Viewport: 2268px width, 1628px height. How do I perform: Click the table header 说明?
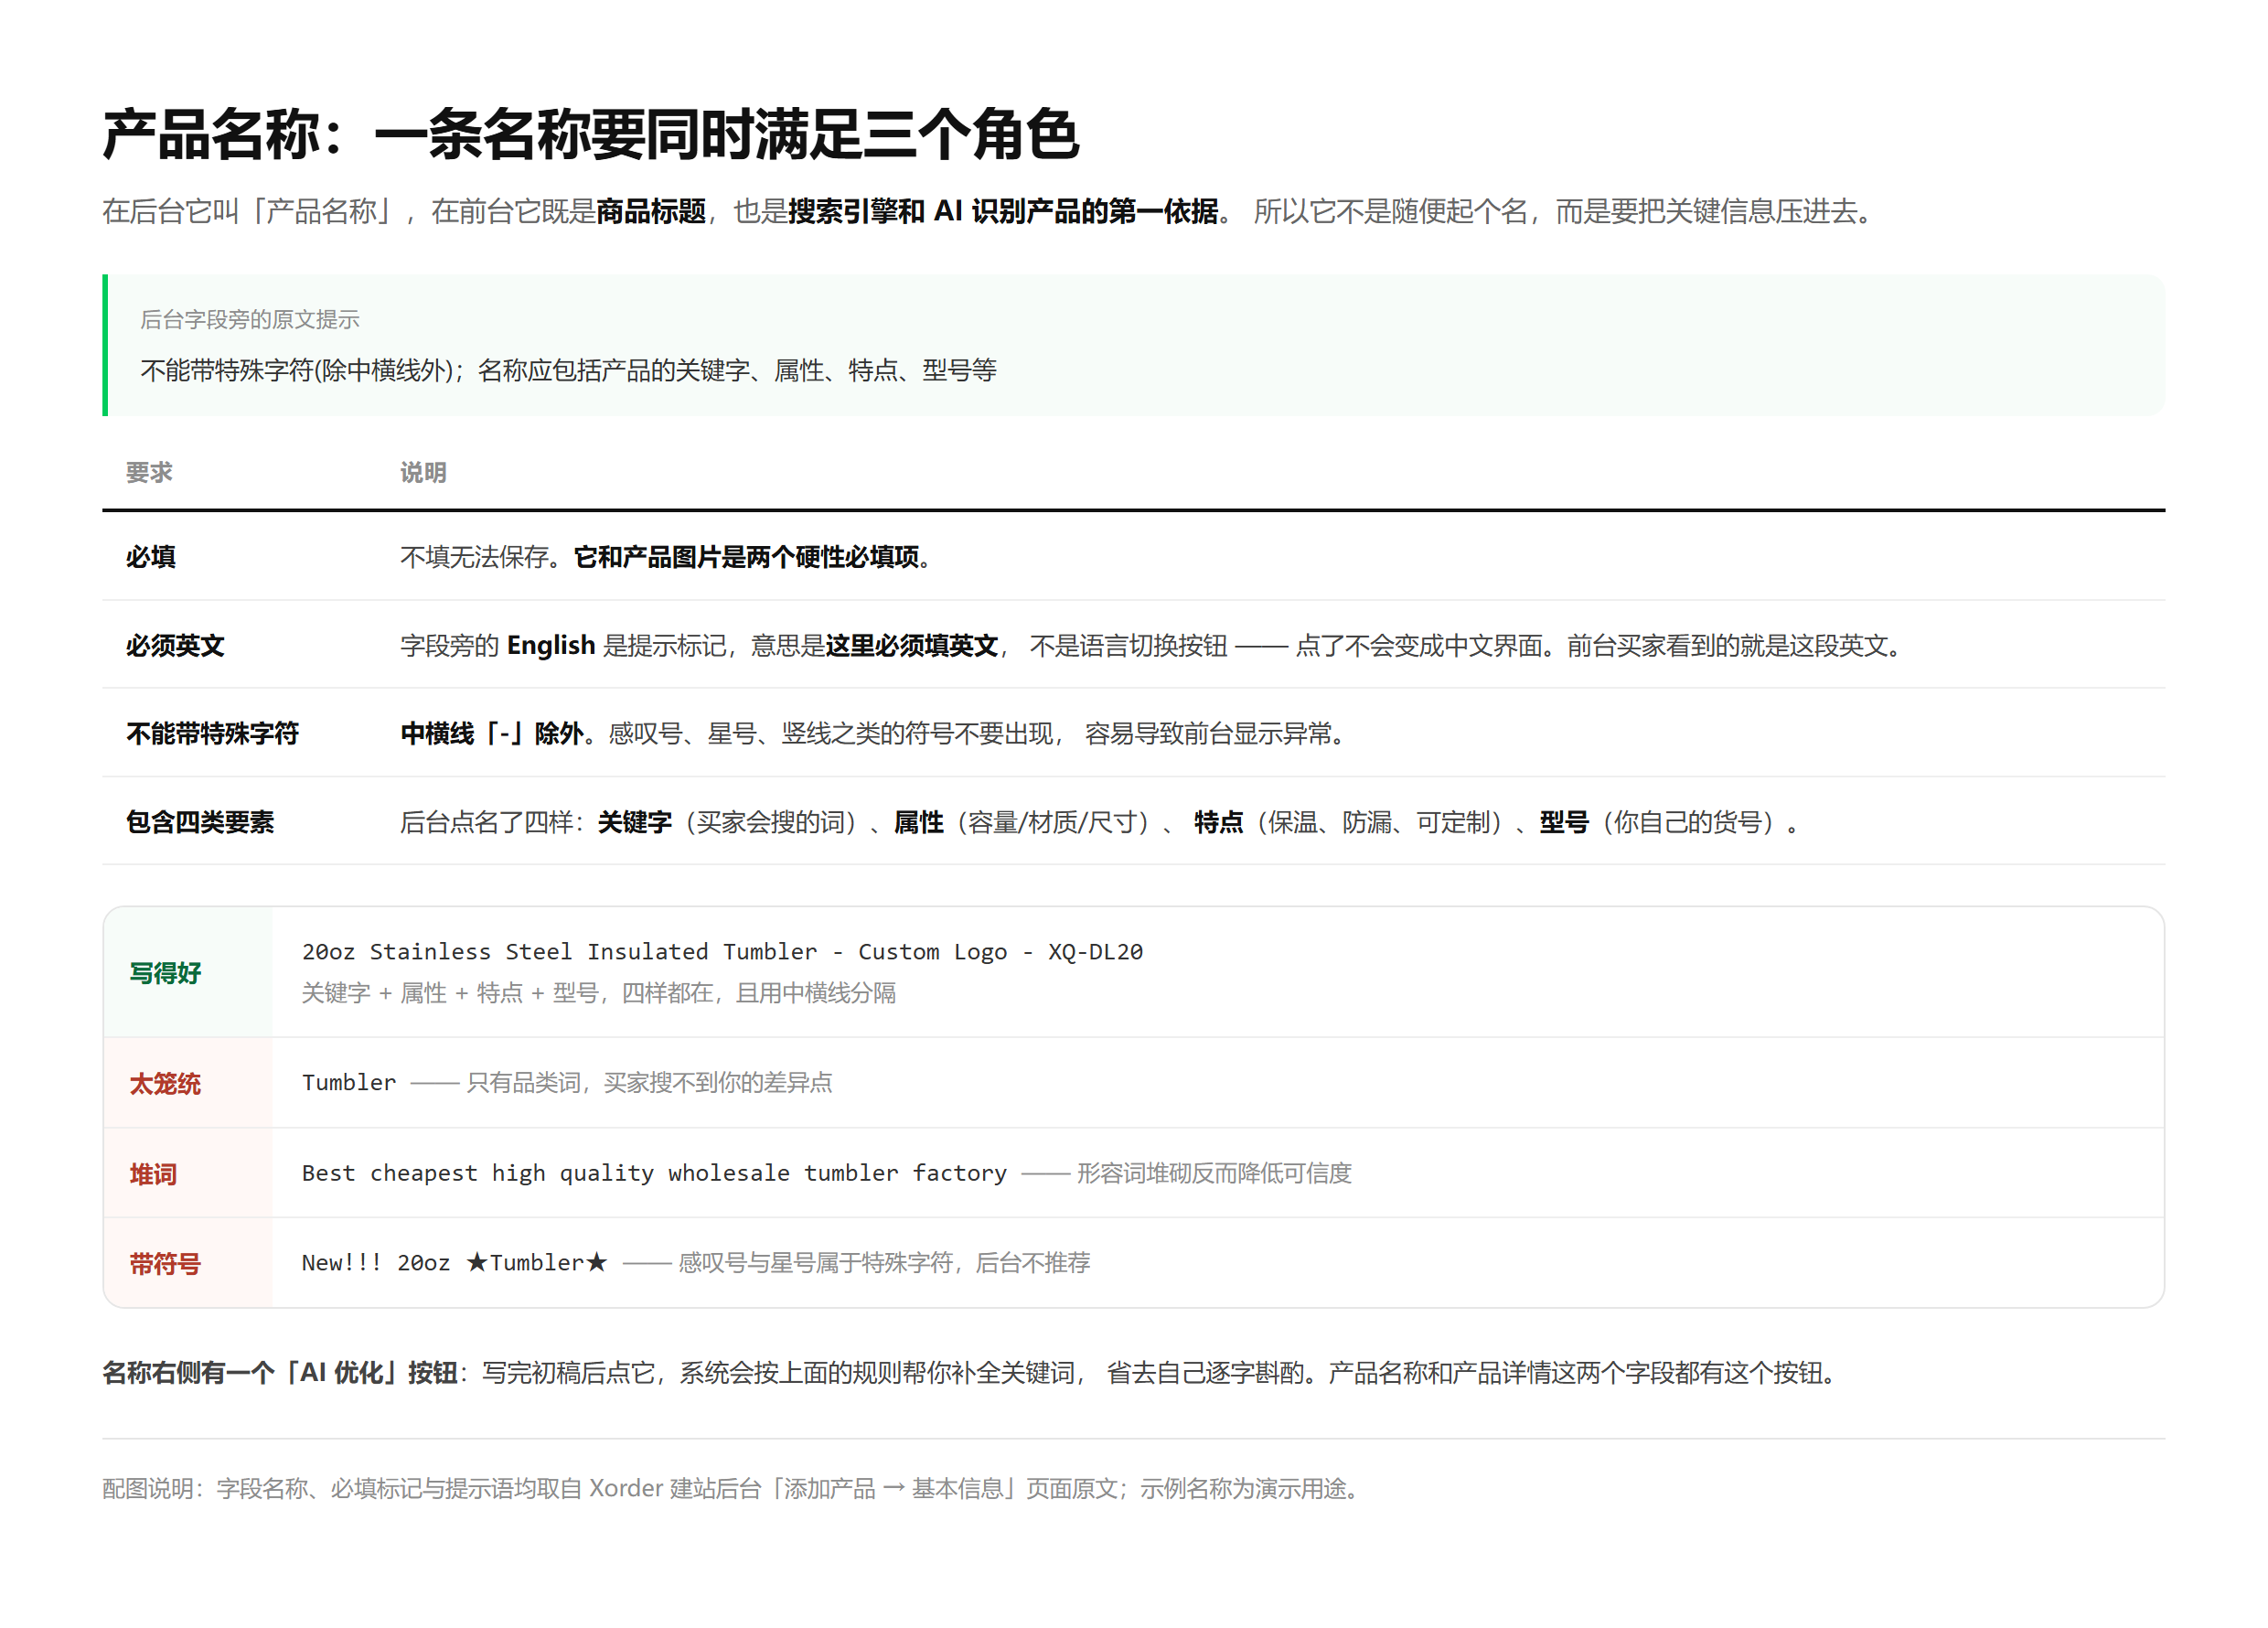tap(423, 472)
